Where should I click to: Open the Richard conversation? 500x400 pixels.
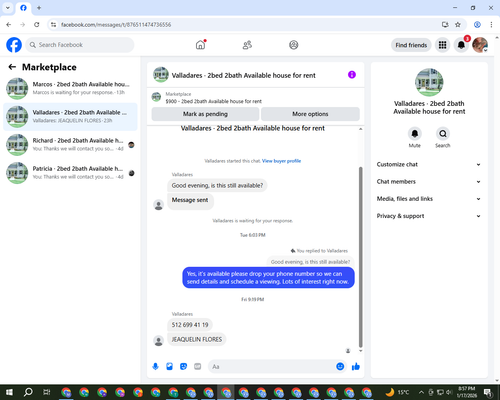tap(70, 145)
